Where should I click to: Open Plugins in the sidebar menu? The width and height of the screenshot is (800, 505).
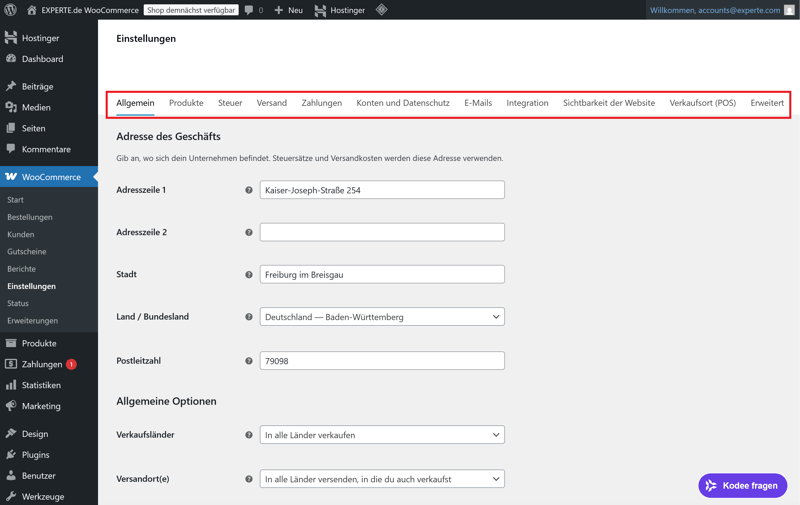coord(35,455)
